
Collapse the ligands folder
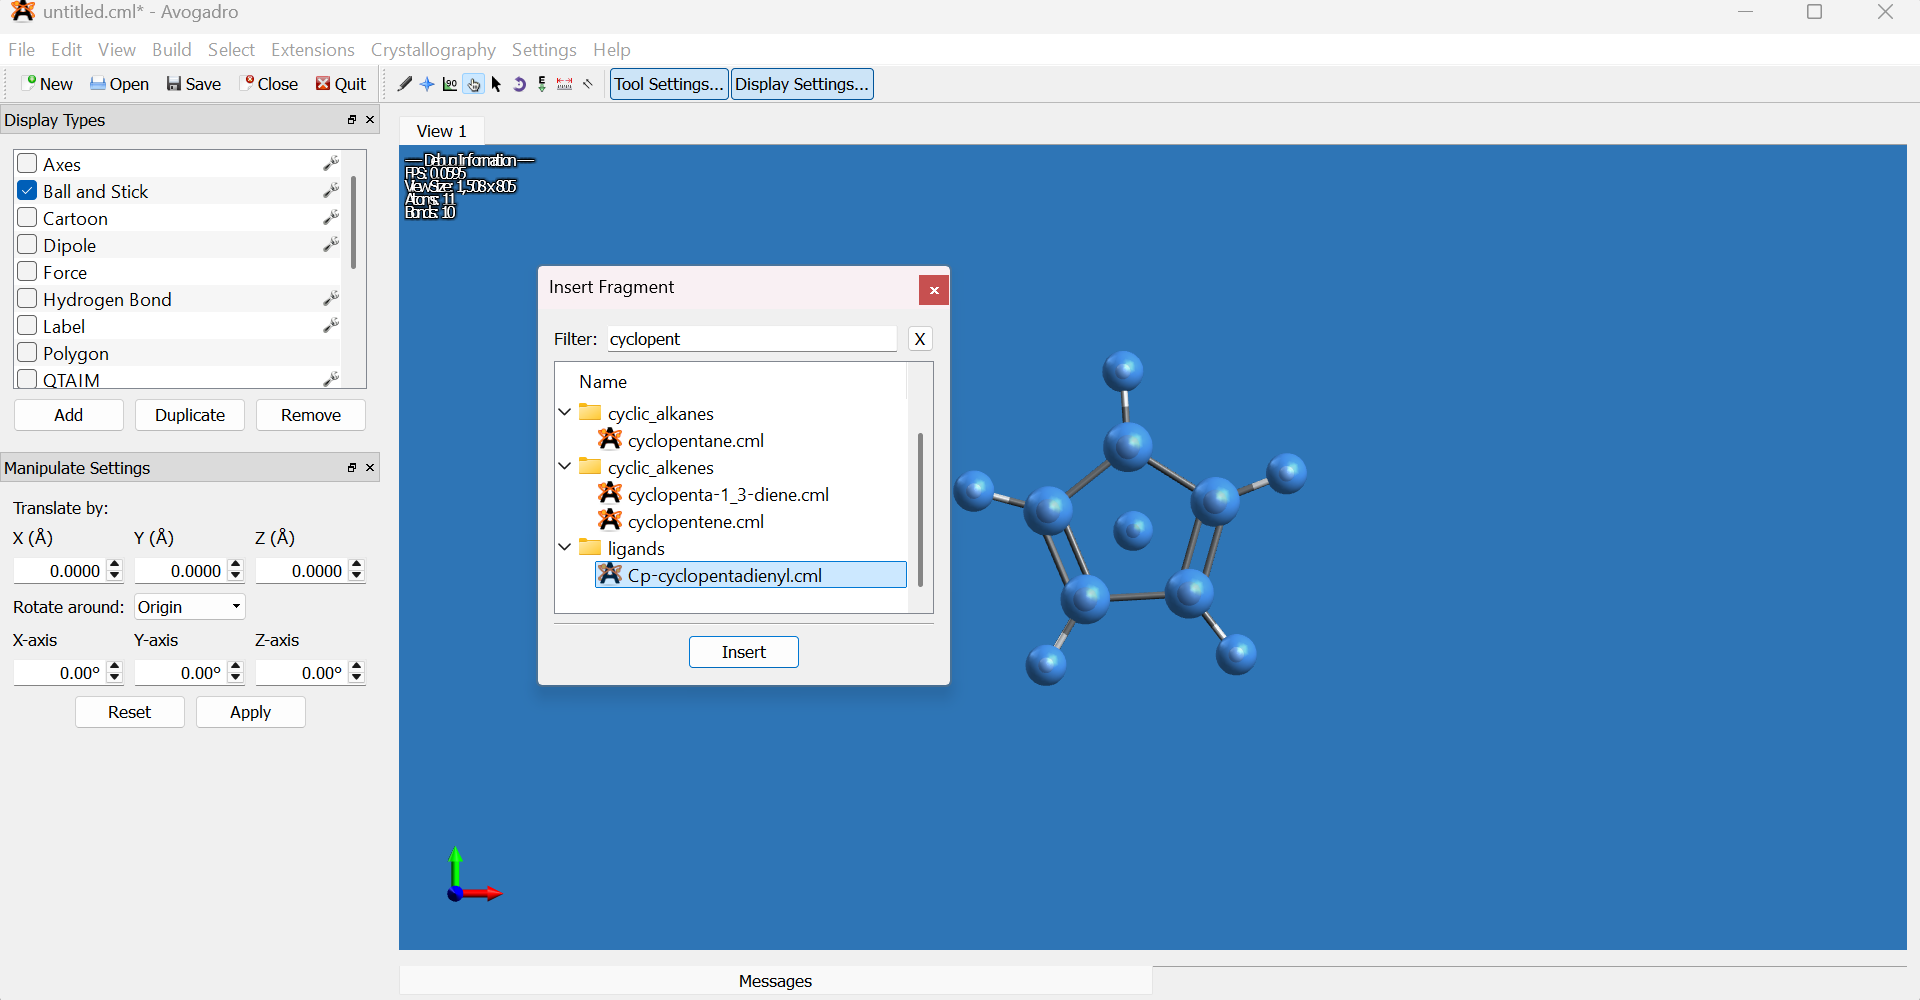(565, 548)
